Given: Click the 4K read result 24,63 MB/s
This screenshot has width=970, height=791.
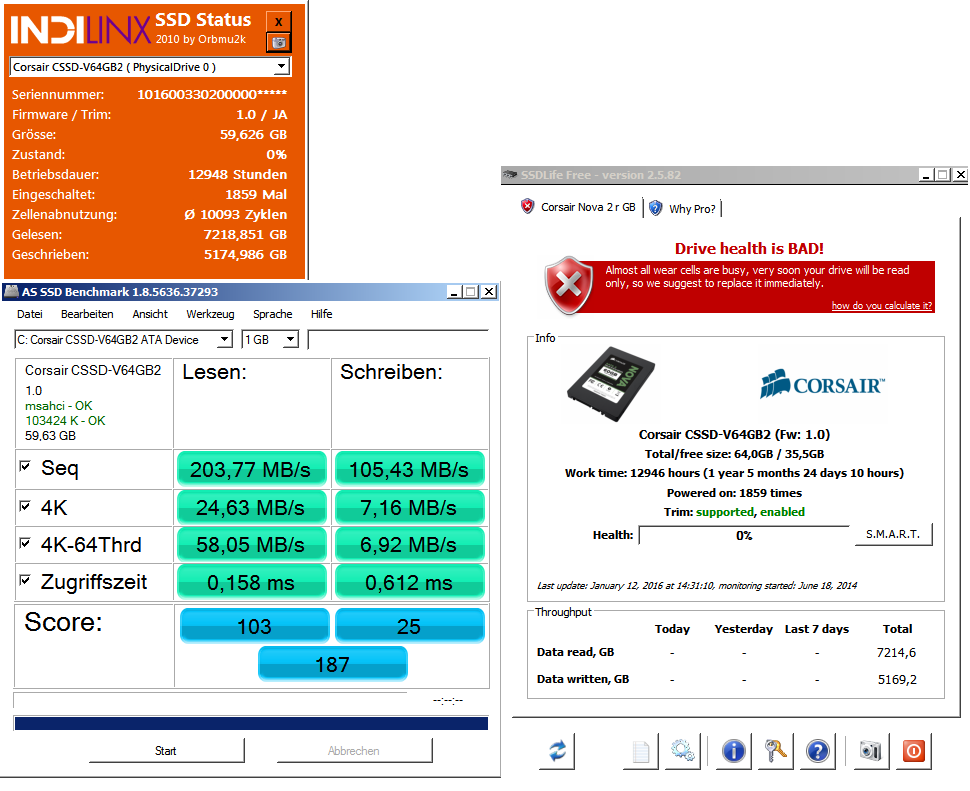Looking at the screenshot, I should 251,508.
